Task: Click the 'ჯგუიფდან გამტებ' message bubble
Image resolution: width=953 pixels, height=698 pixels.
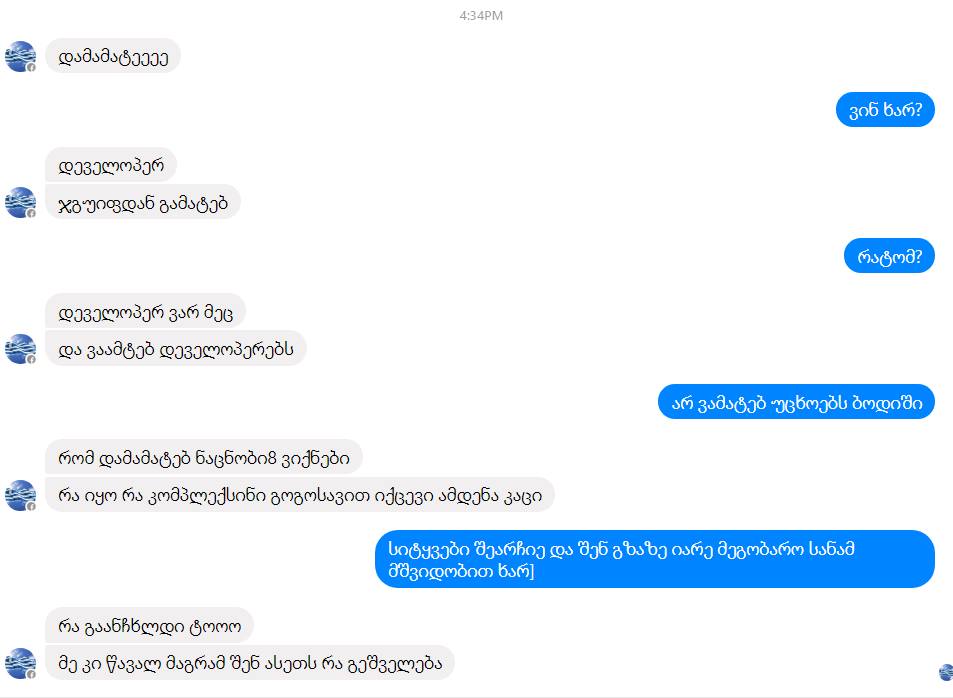Action: click(143, 202)
